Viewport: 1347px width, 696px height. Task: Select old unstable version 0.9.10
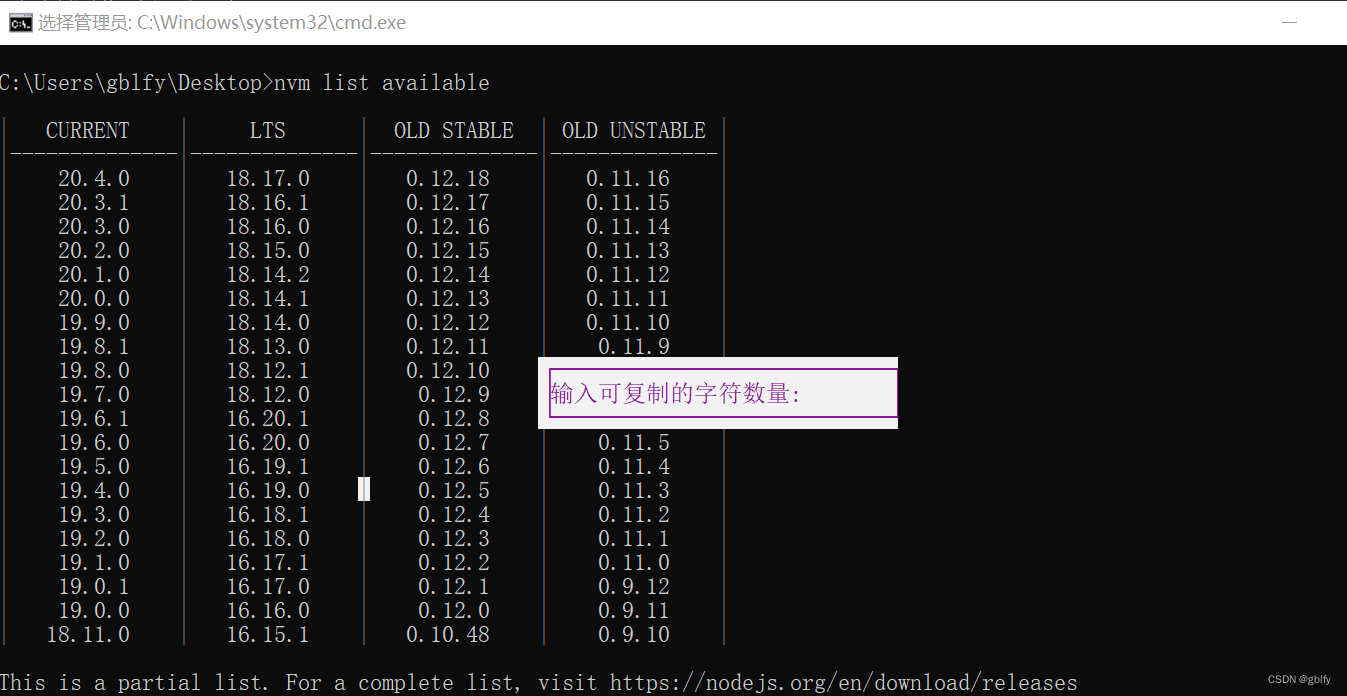pos(634,635)
